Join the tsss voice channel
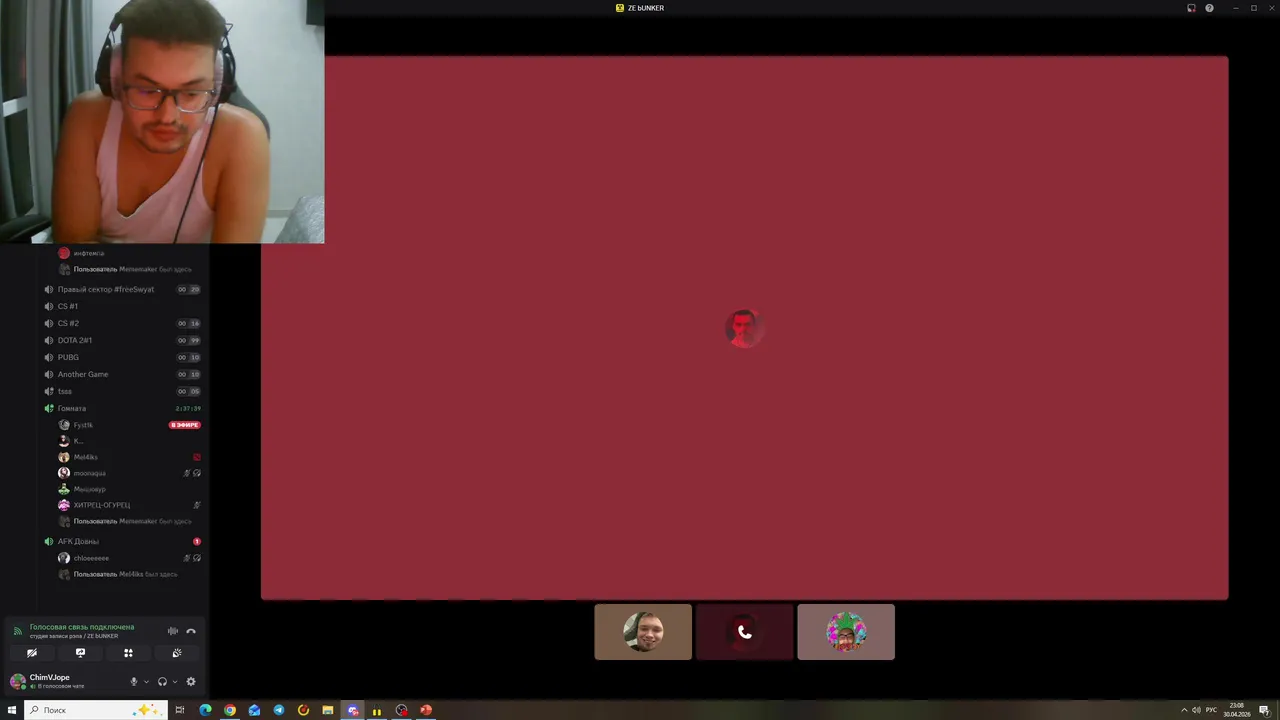 (123, 391)
